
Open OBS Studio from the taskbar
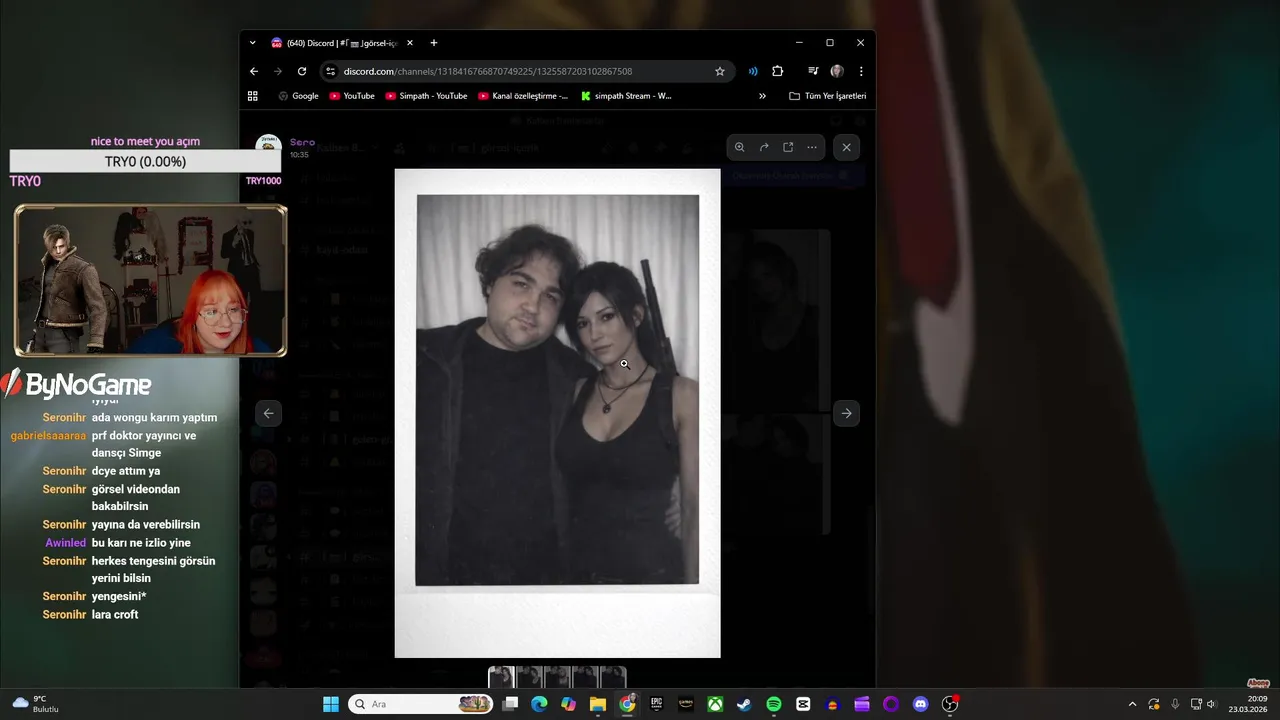[x=950, y=704]
